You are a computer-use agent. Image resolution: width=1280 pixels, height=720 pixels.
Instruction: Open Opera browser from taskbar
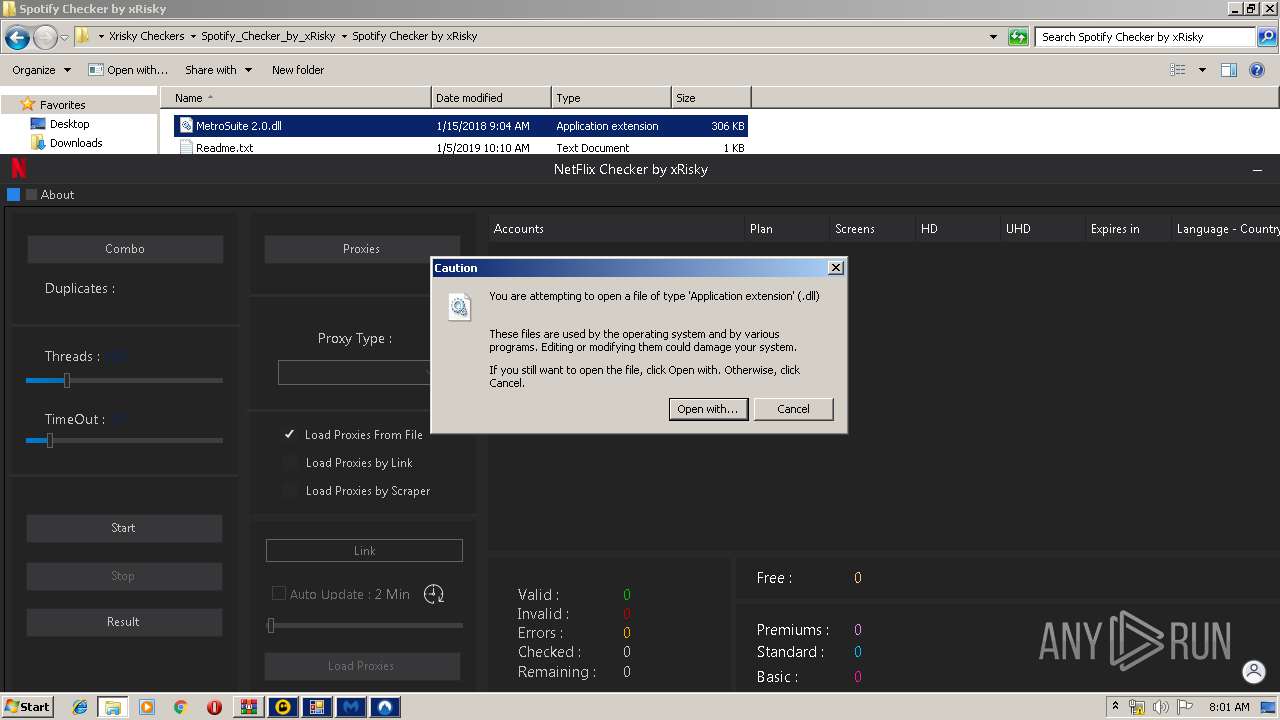click(214, 707)
